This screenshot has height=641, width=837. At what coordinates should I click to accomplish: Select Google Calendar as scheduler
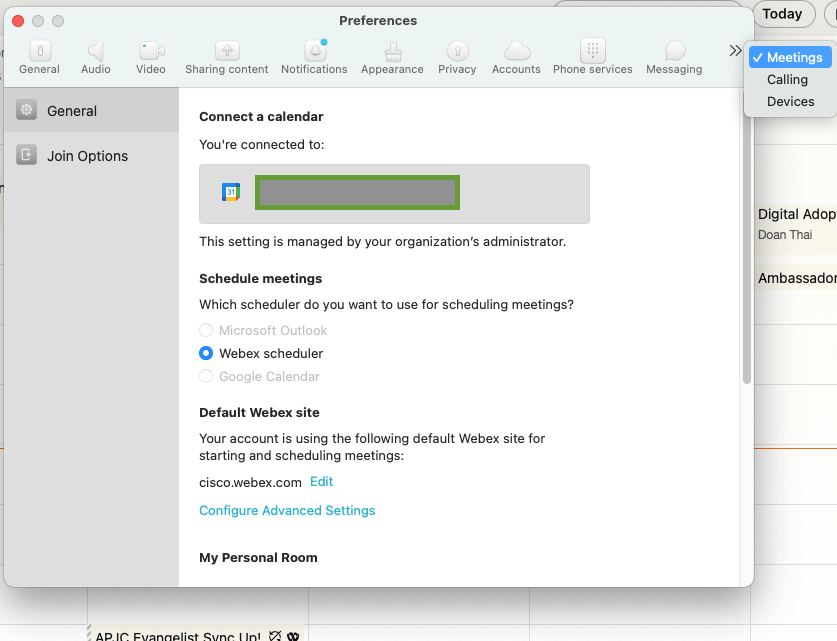pyautogui.click(x=205, y=376)
